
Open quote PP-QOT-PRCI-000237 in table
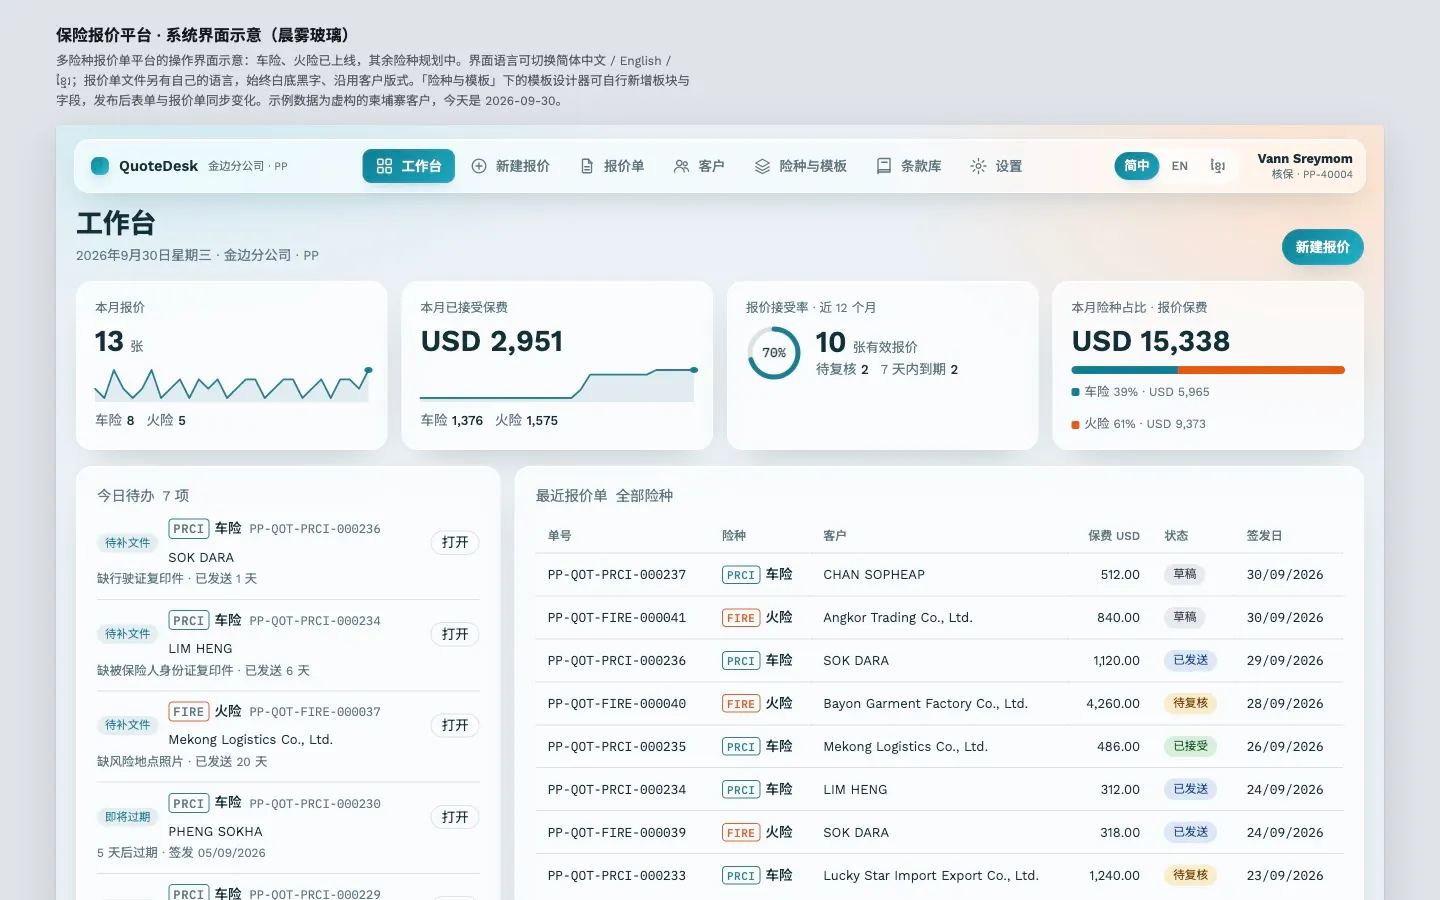click(617, 575)
